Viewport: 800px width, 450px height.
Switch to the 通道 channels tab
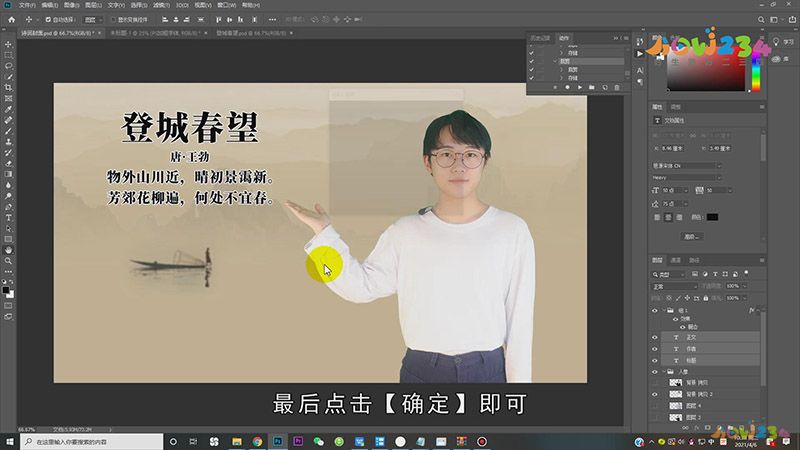pyautogui.click(x=676, y=260)
